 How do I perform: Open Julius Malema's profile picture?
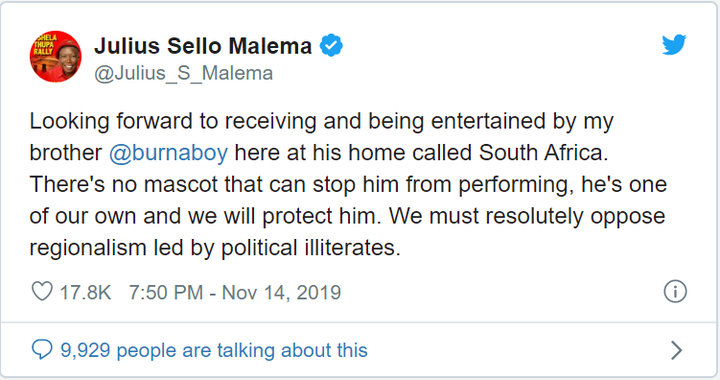[56, 56]
